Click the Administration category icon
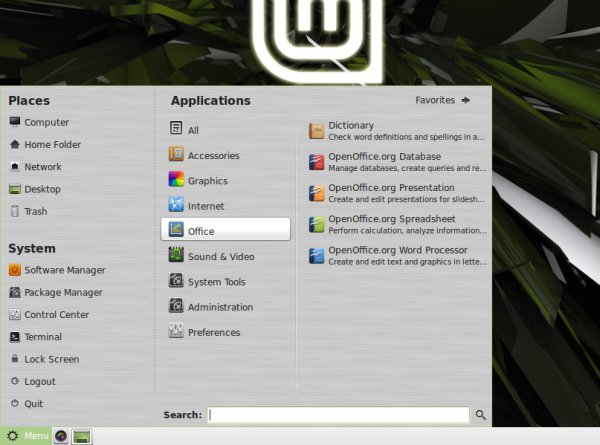 [176, 305]
